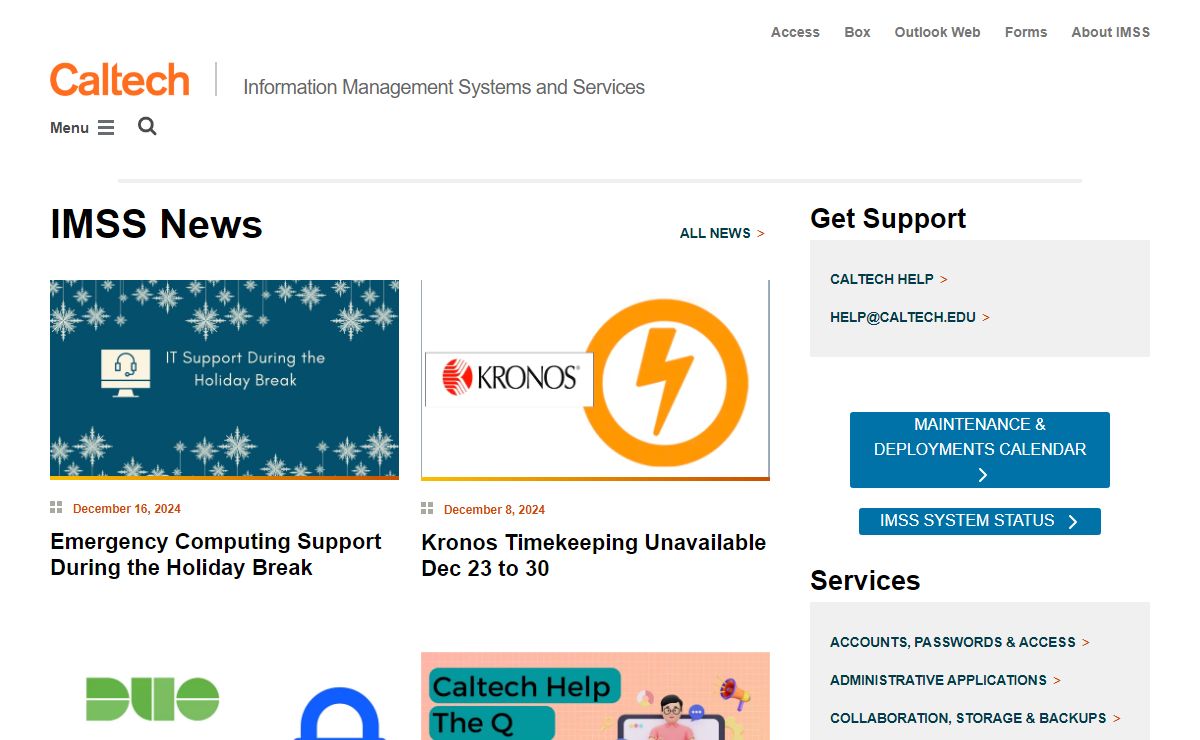
Task: Click the arrow next to ALL NEWS
Action: (760, 234)
